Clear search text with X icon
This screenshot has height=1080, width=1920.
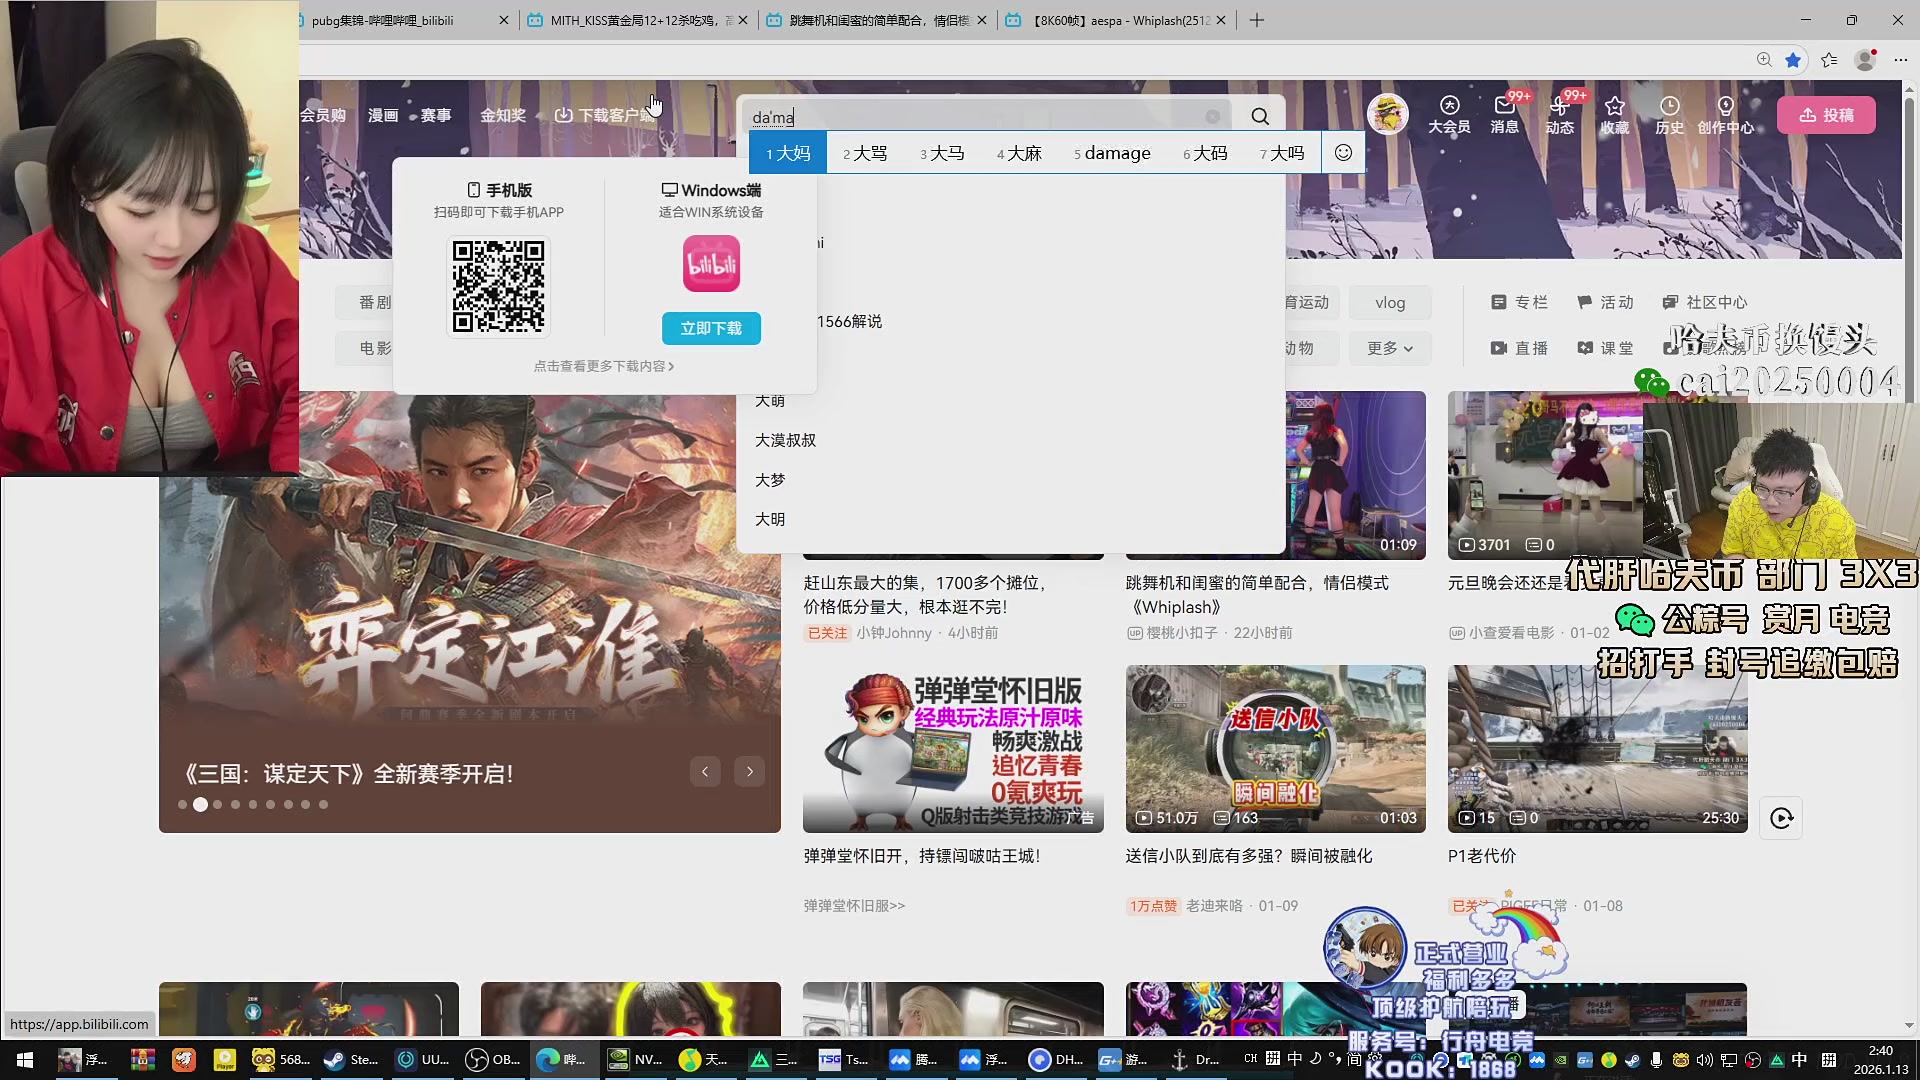pos(1212,117)
